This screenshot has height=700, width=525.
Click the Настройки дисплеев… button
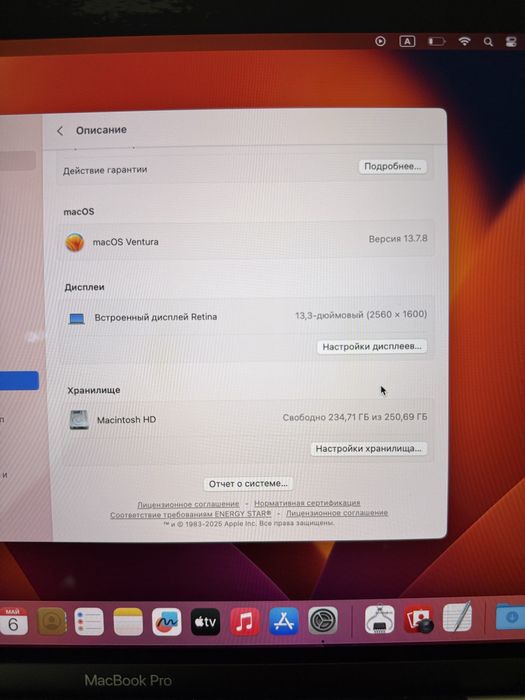(371, 346)
